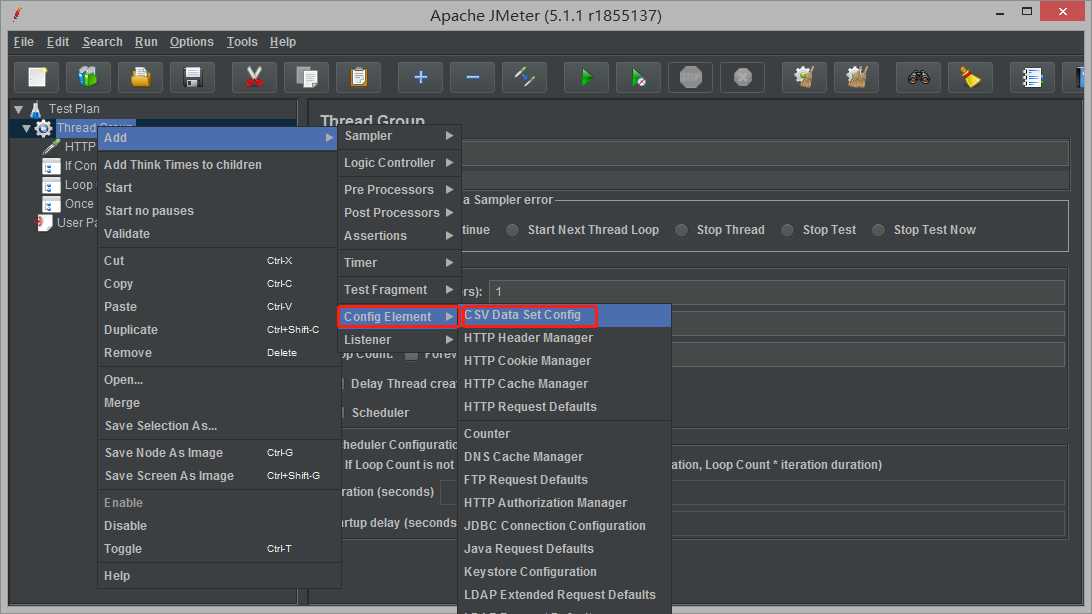The height and width of the screenshot is (614, 1092).
Task: Open the Tools menu
Action: click(242, 42)
